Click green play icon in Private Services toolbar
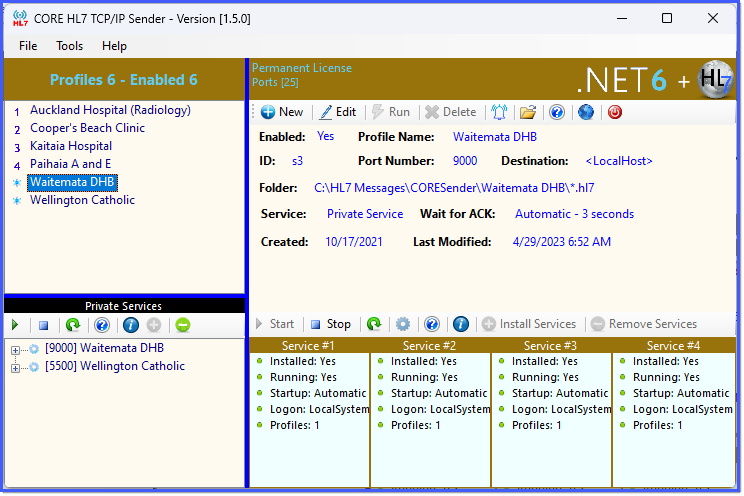744x496 pixels. point(15,326)
